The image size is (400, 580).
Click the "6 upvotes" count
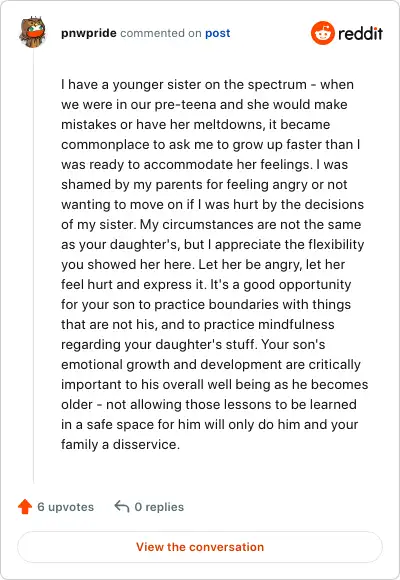pos(65,507)
